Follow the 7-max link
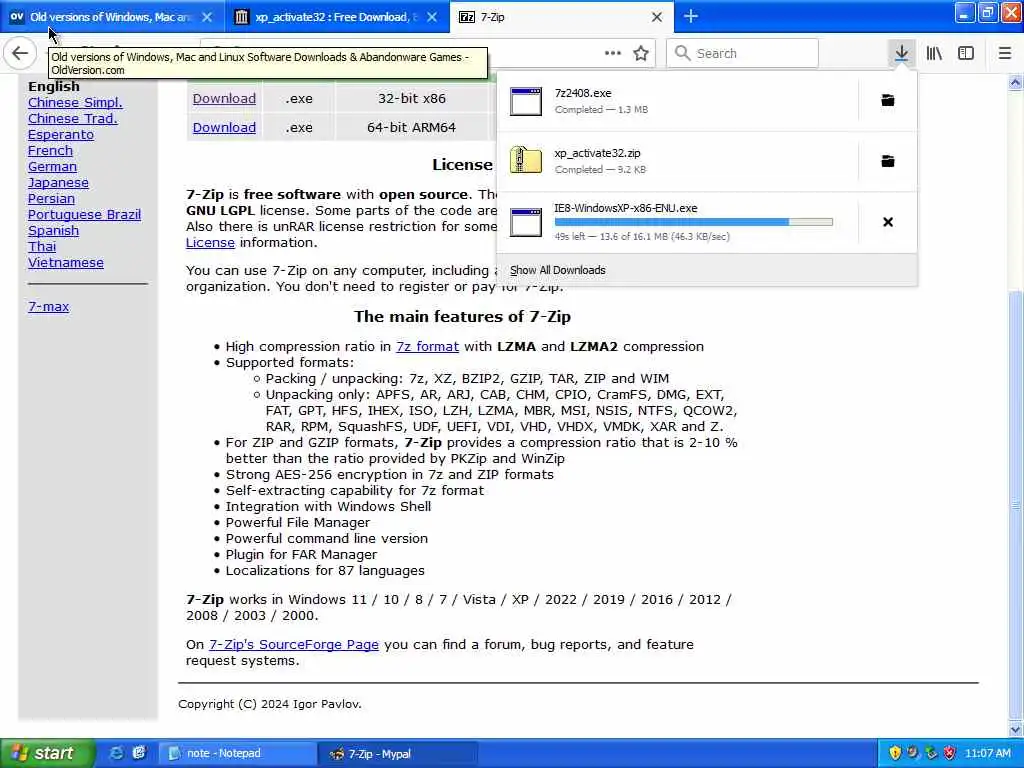This screenshot has height=768, width=1024. (x=48, y=306)
